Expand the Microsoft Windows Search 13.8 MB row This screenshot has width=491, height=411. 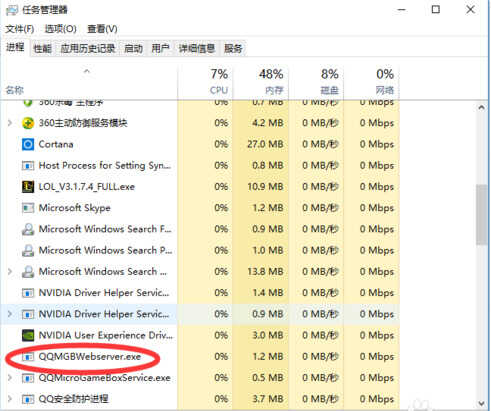coord(10,272)
